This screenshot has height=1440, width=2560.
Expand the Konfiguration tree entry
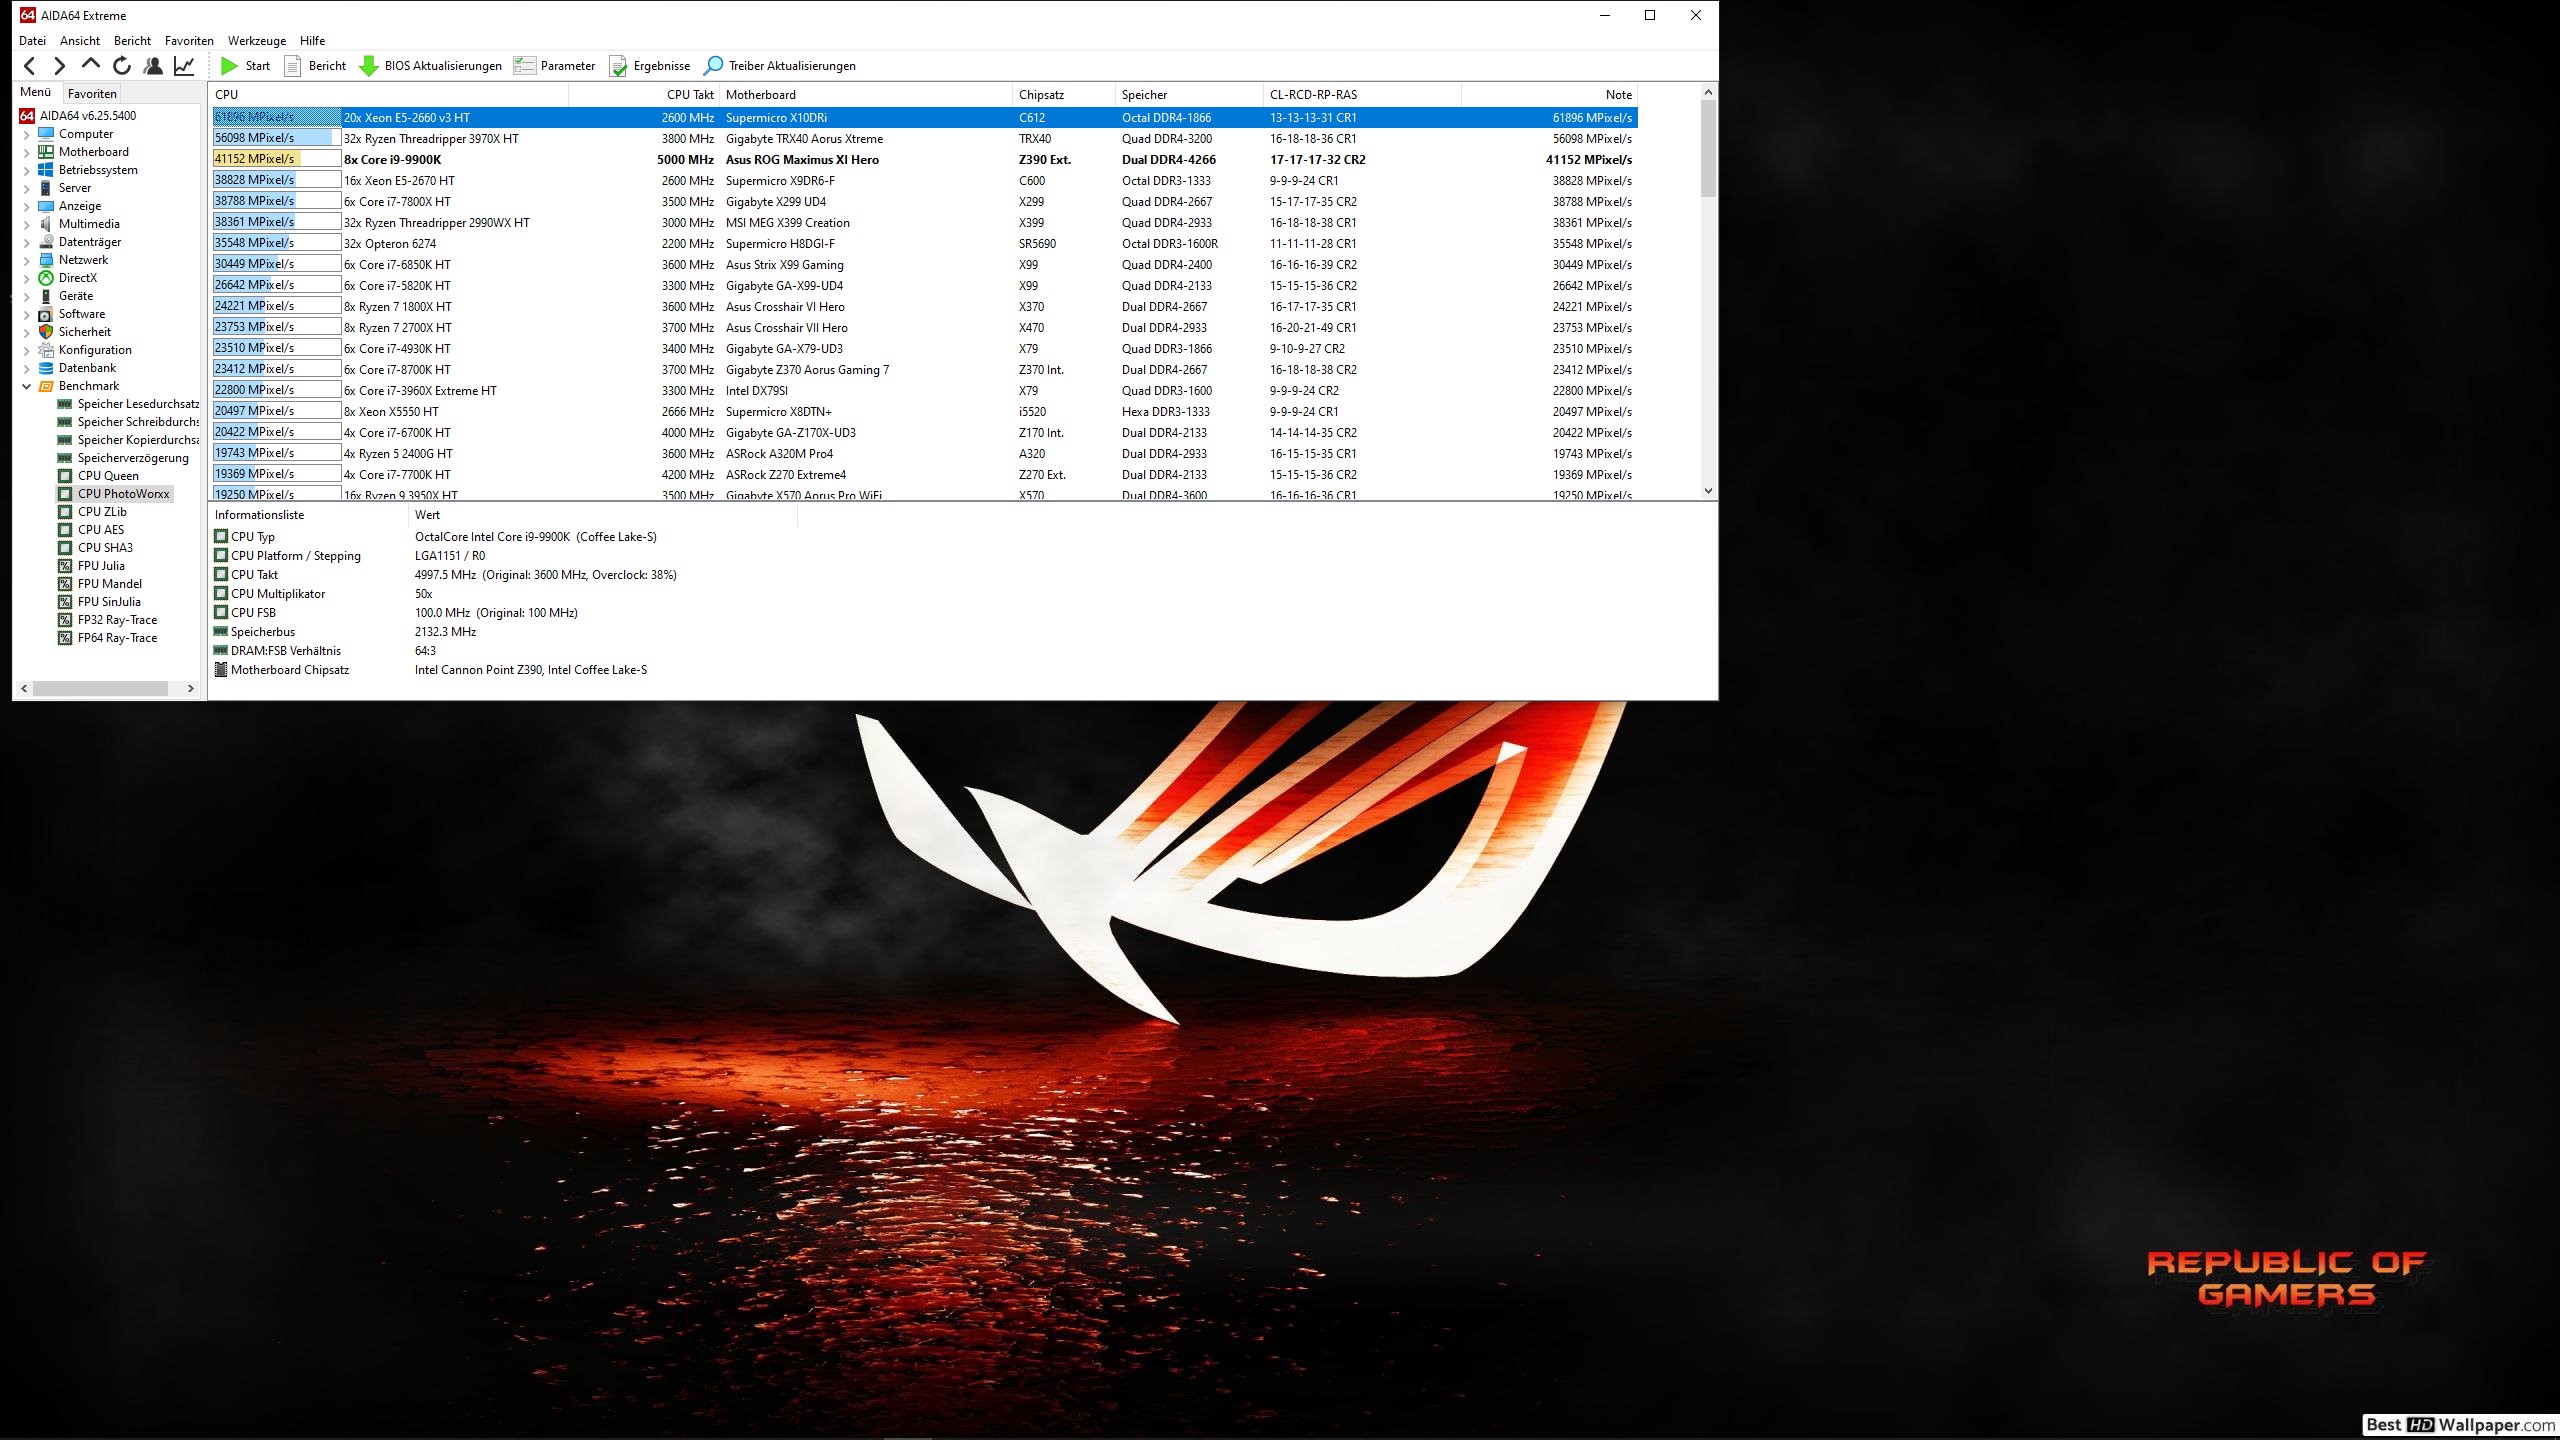click(26, 349)
